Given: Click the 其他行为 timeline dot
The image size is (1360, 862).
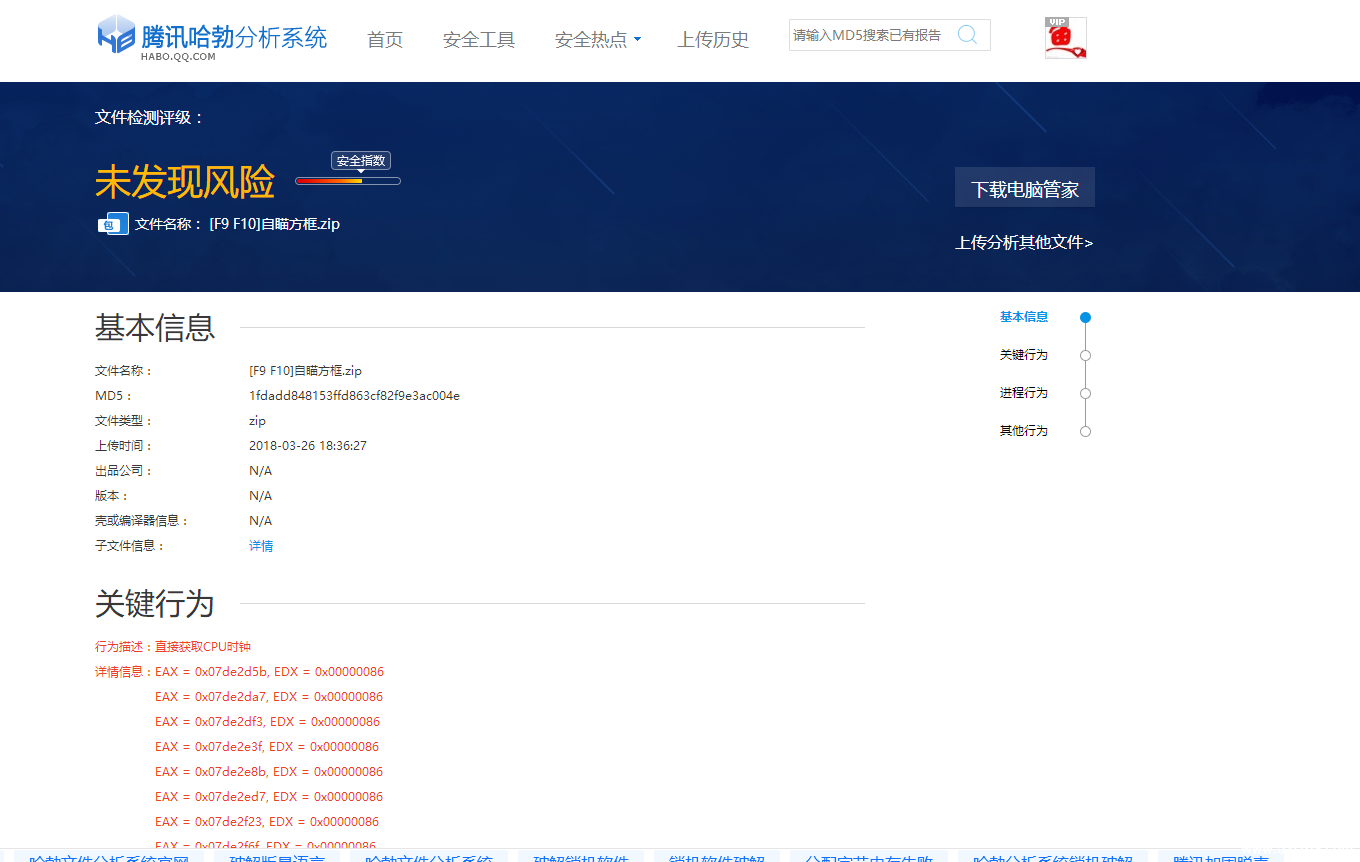Looking at the screenshot, I should (x=1086, y=432).
